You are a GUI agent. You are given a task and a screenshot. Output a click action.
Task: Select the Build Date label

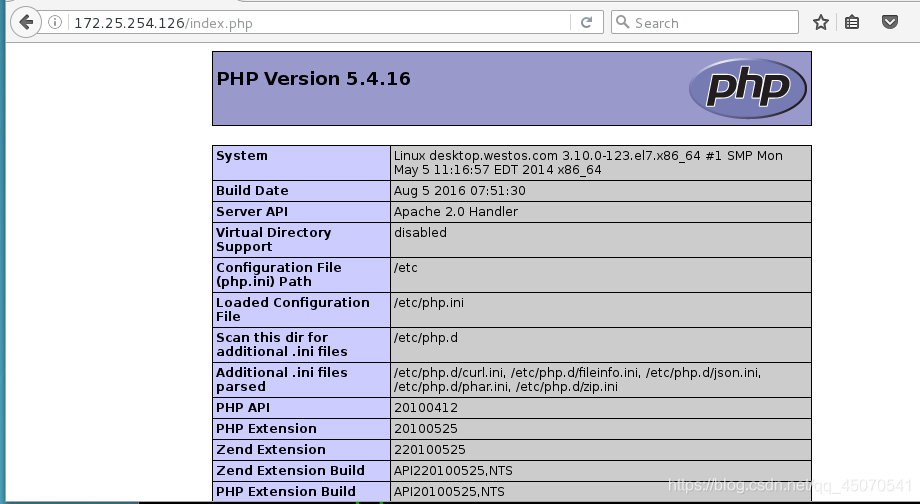252,191
